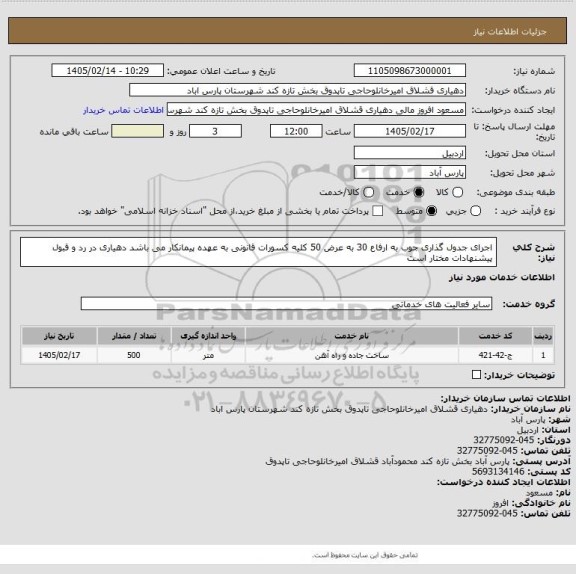
Task: Click the شماره نیاز field 1105098673000001
Action: pos(410,71)
